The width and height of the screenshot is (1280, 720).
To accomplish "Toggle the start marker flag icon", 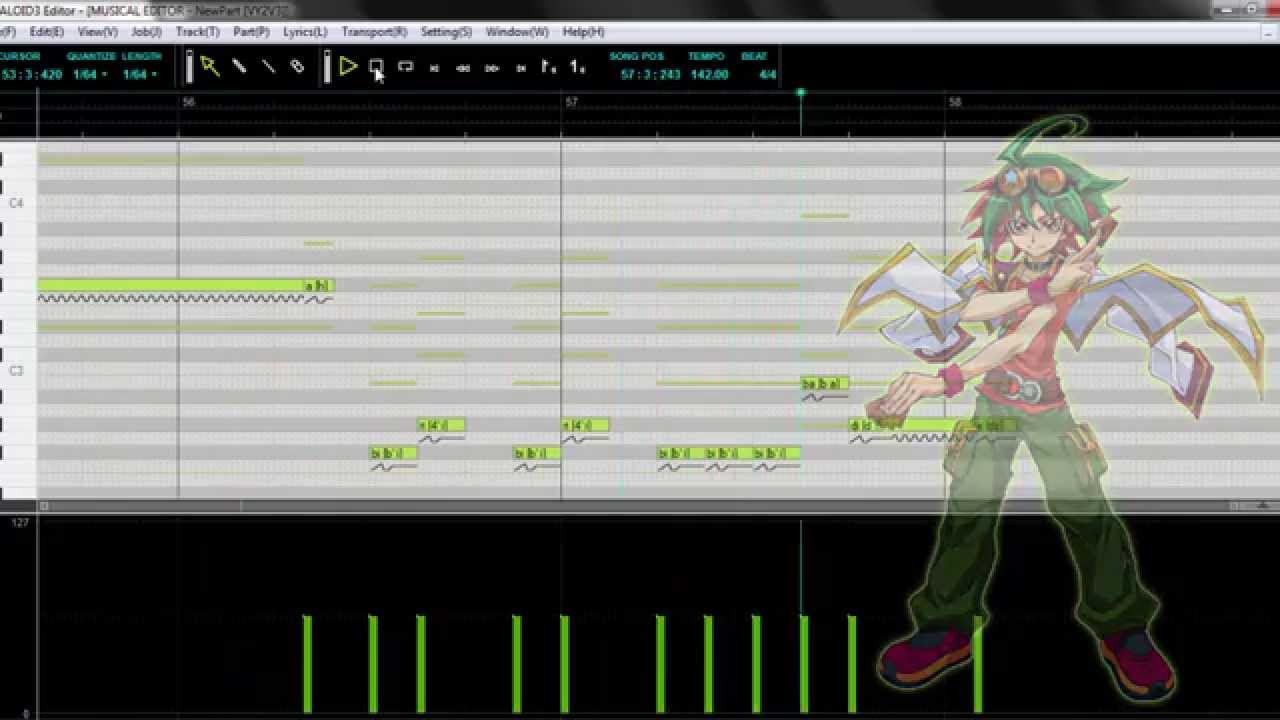I will 548,67.
